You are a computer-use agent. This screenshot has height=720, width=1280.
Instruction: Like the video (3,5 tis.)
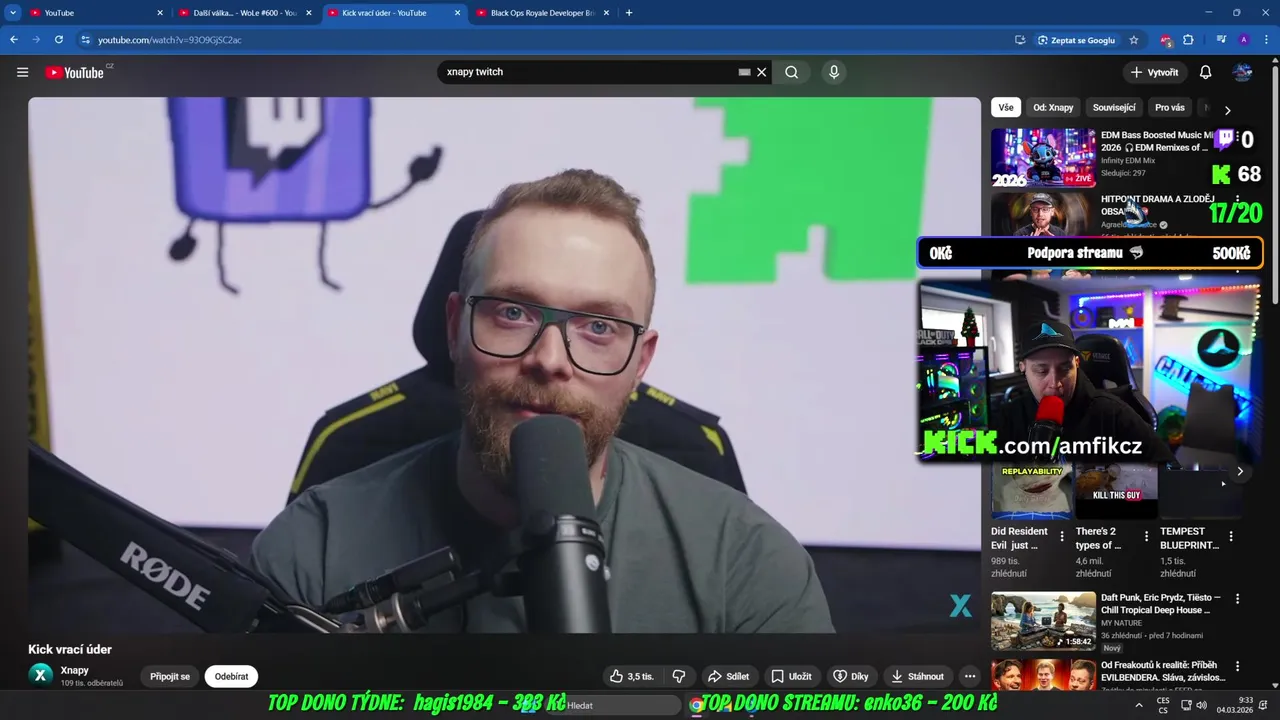point(632,676)
